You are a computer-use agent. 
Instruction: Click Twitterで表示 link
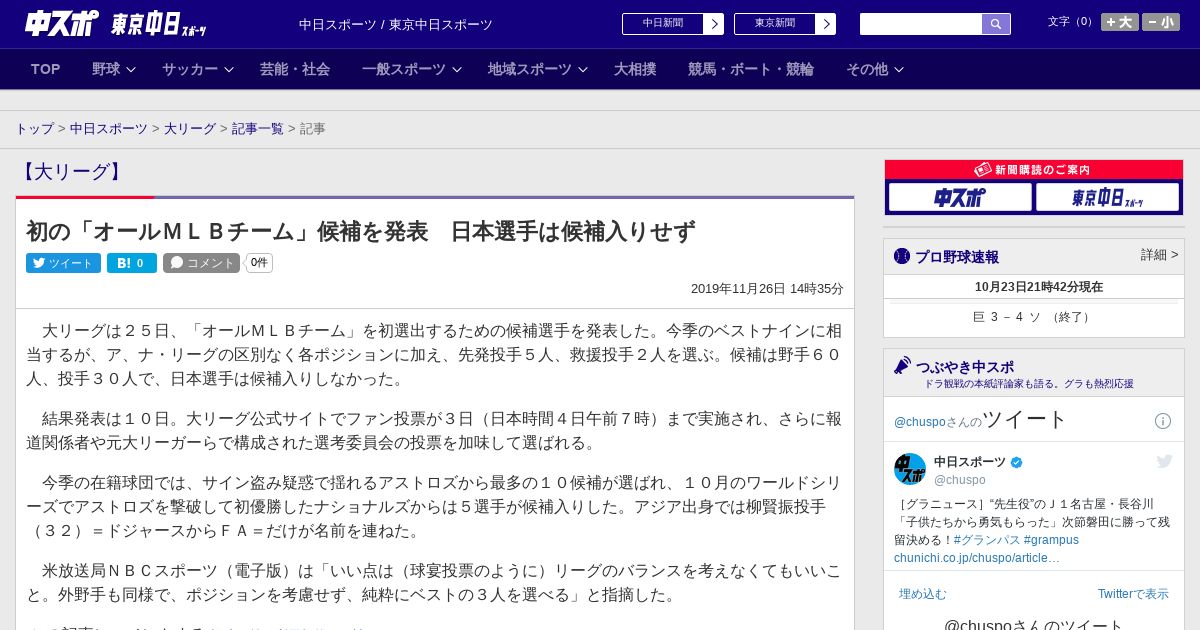1133,594
